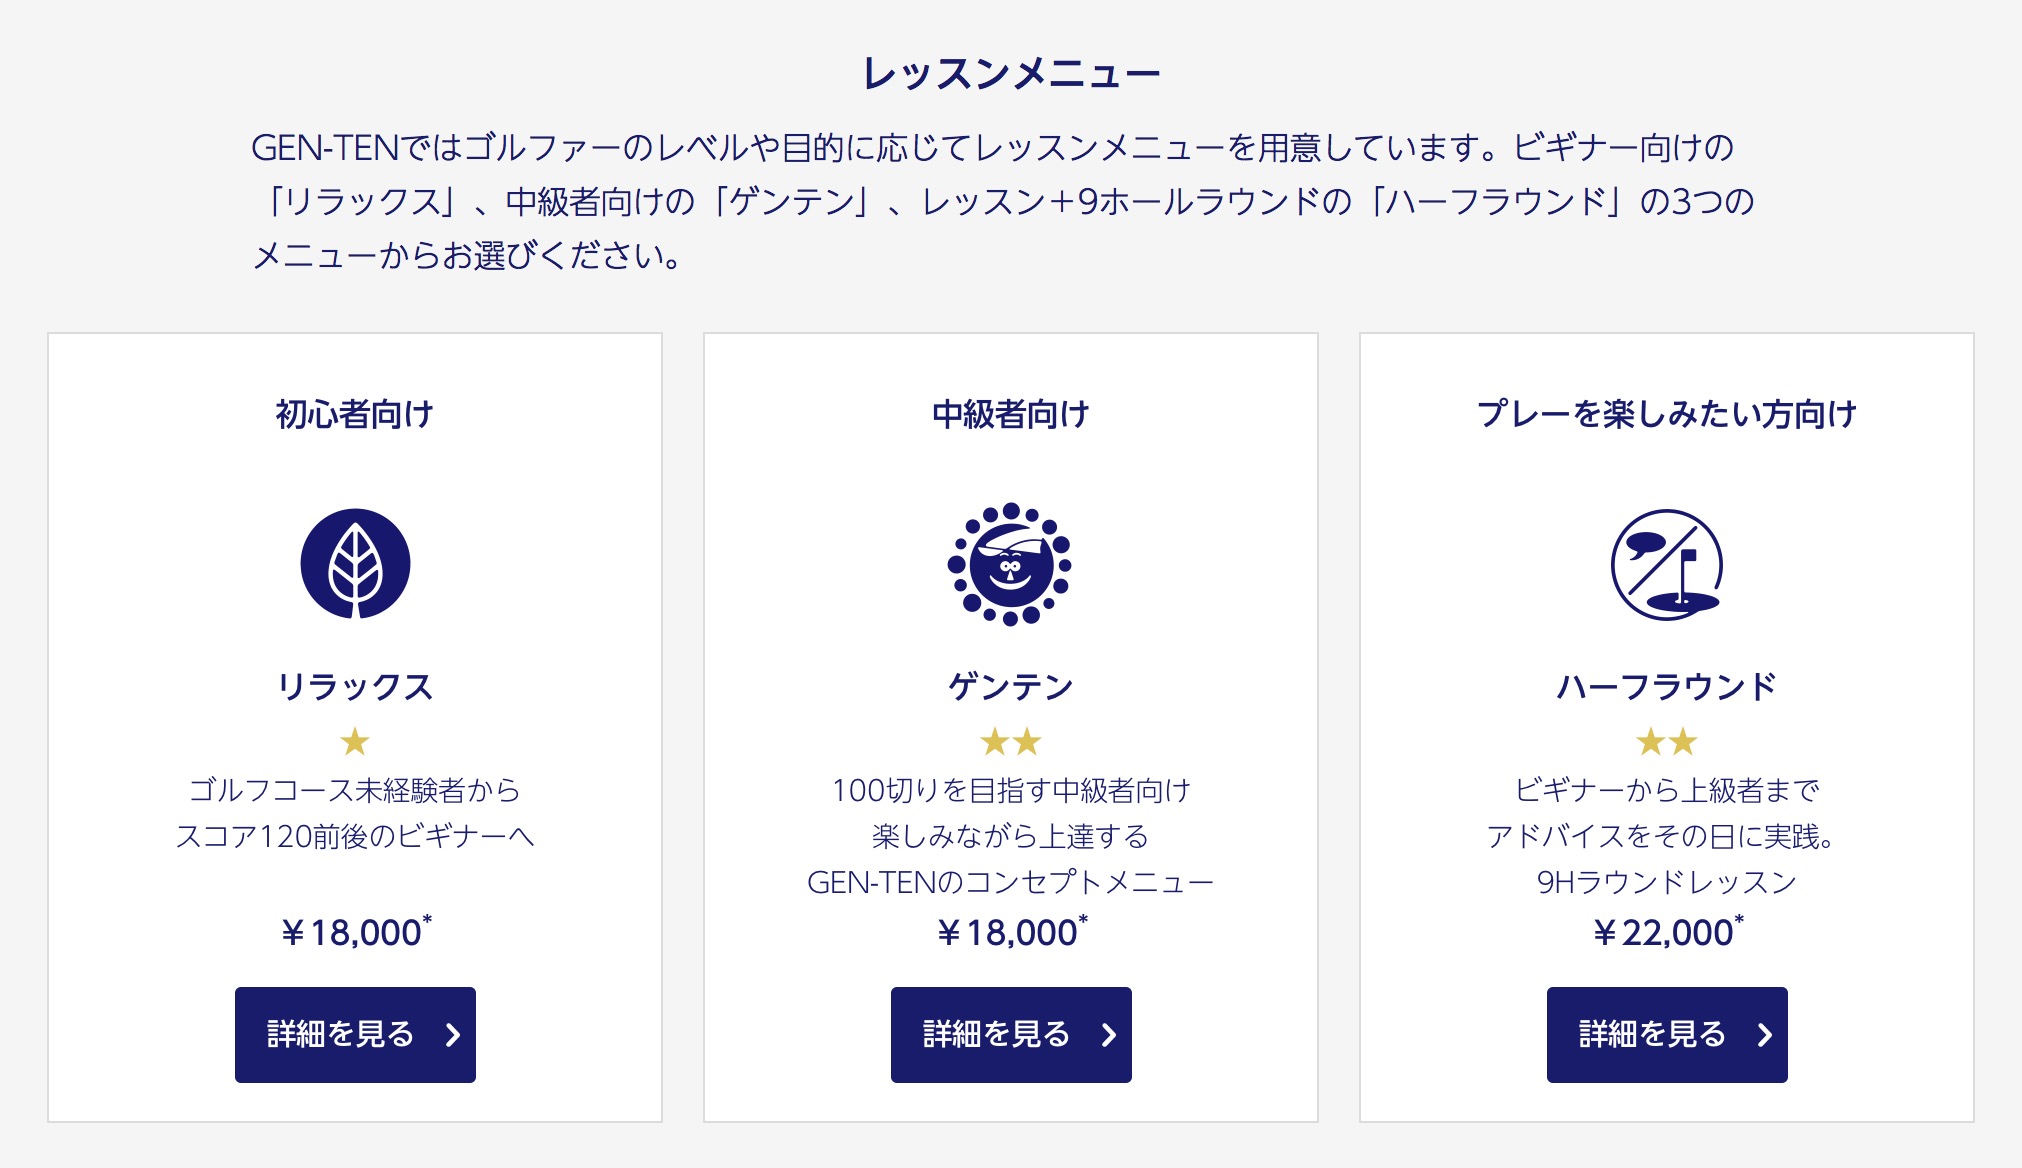
Task: Click the chevron arrow in the beginner card button
Action: 453,1035
